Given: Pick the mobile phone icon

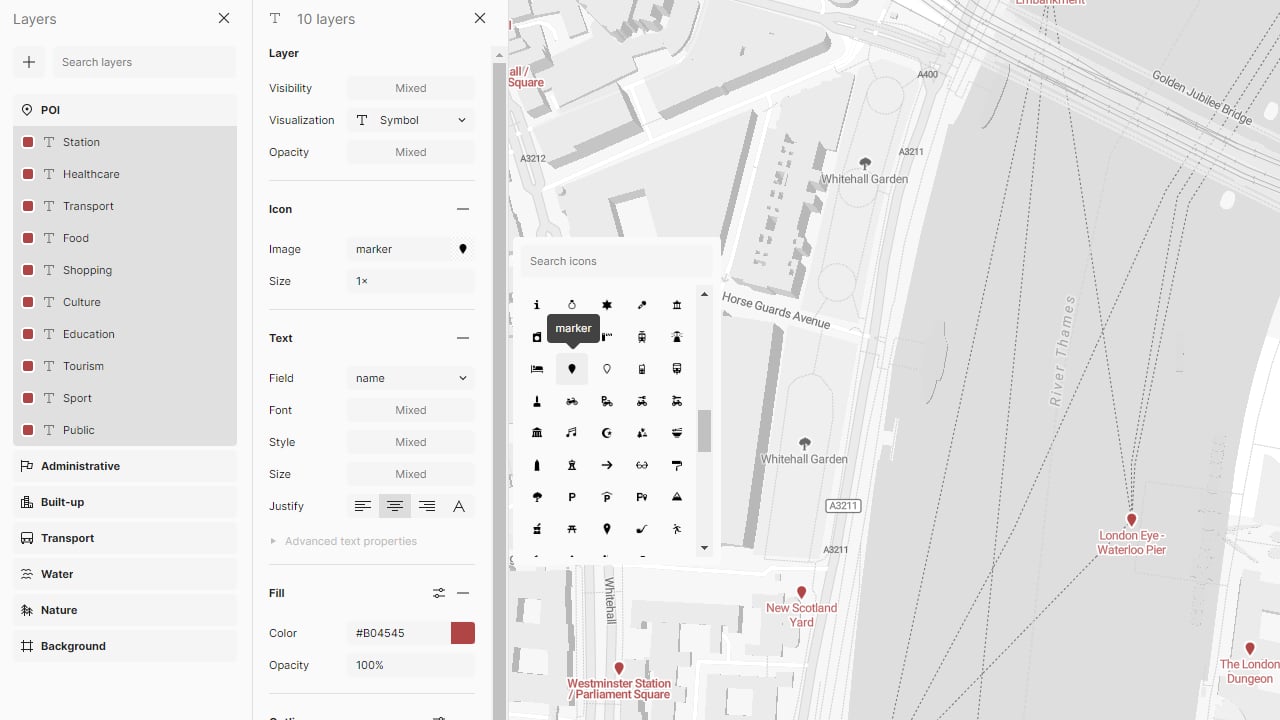Looking at the screenshot, I should (642, 369).
